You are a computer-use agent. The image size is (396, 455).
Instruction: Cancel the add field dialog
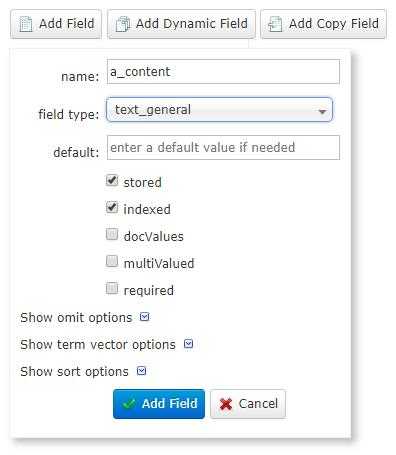click(x=248, y=404)
